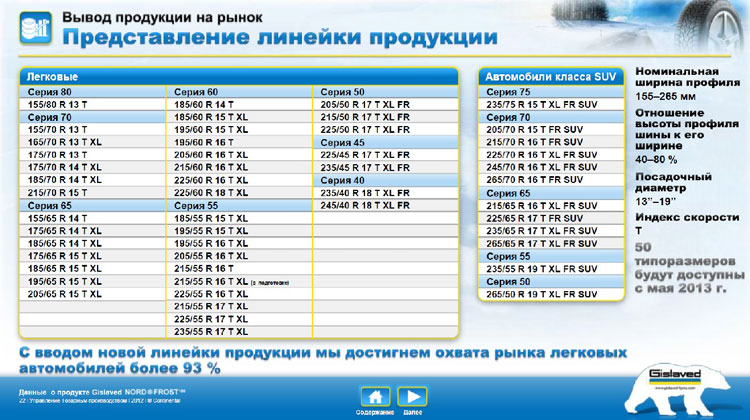Click the 225/45 R 17 T XL FR cell

pyautogui.click(x=386, y=155)
